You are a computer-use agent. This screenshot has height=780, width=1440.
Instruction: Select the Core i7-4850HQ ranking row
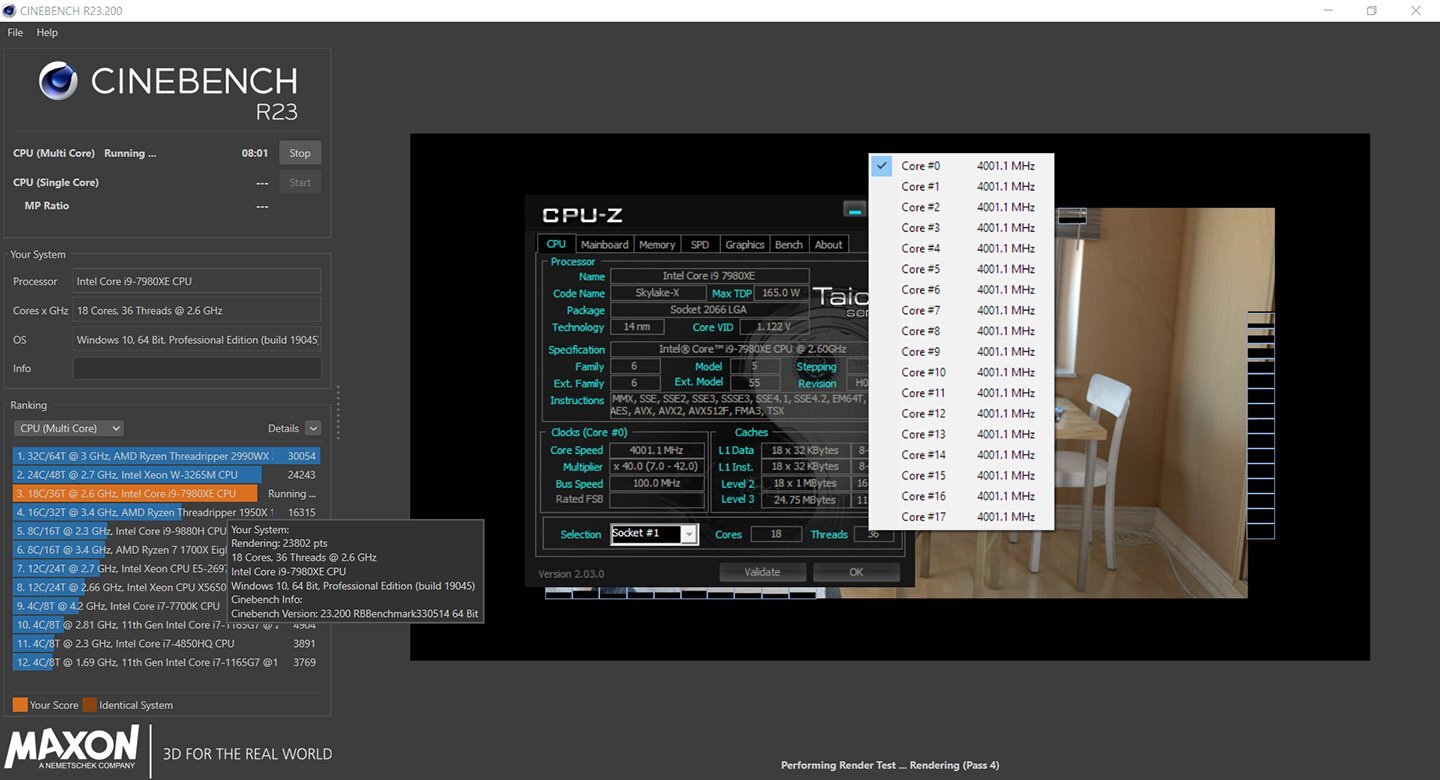pyautogui.click(x=167, y=643)
